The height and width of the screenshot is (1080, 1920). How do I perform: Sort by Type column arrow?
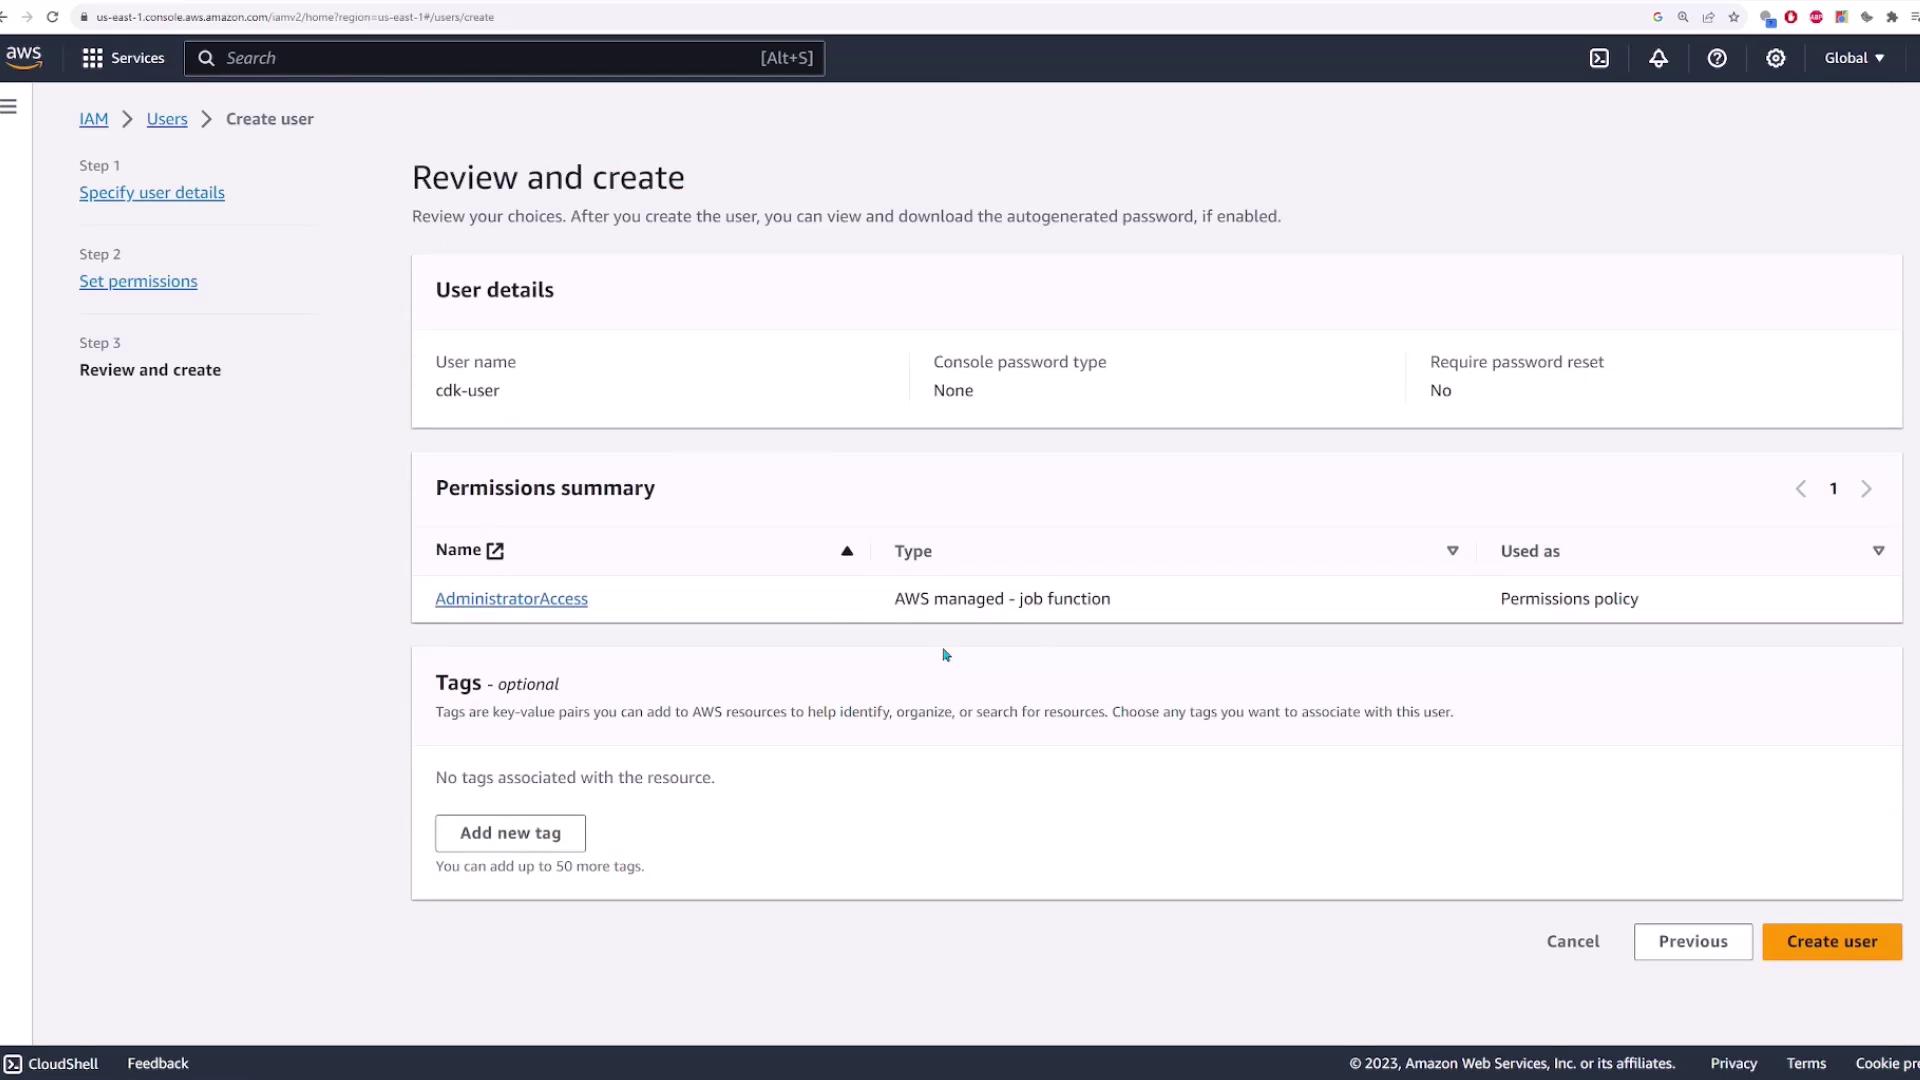tap(1452, 551)
